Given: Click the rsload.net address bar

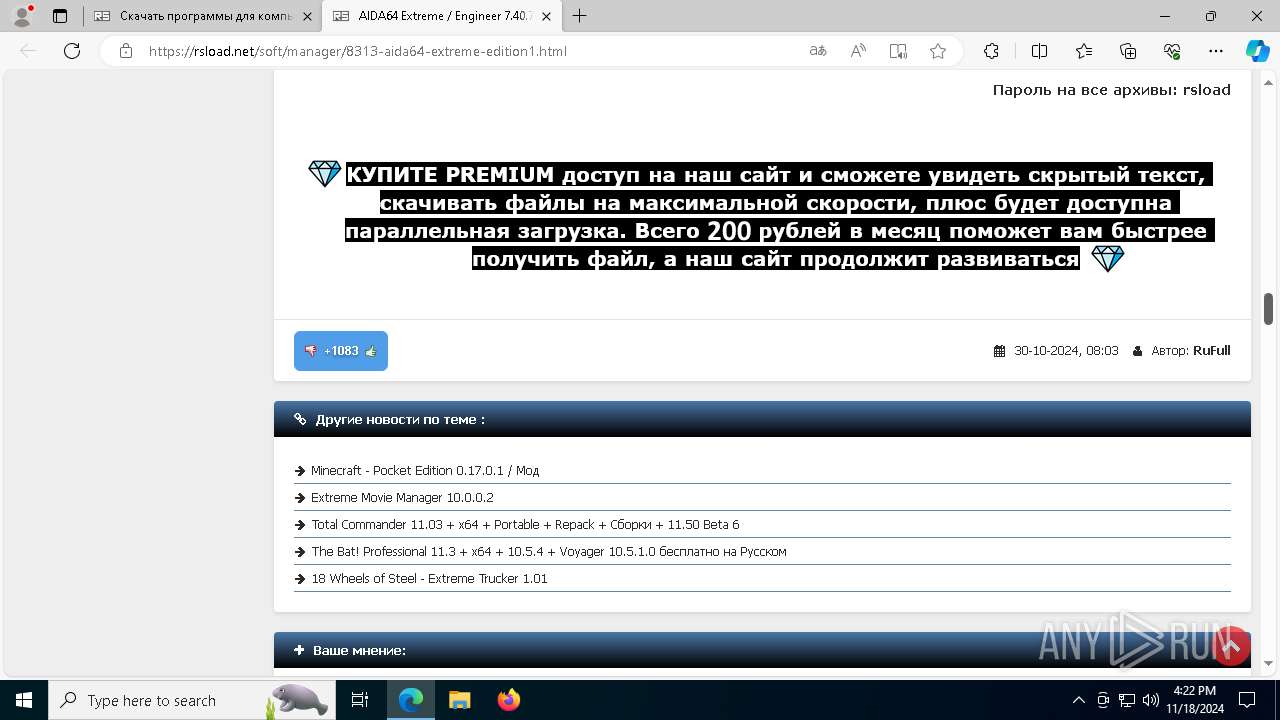Looking at the screenshot, I should click(x=470, y=51).
